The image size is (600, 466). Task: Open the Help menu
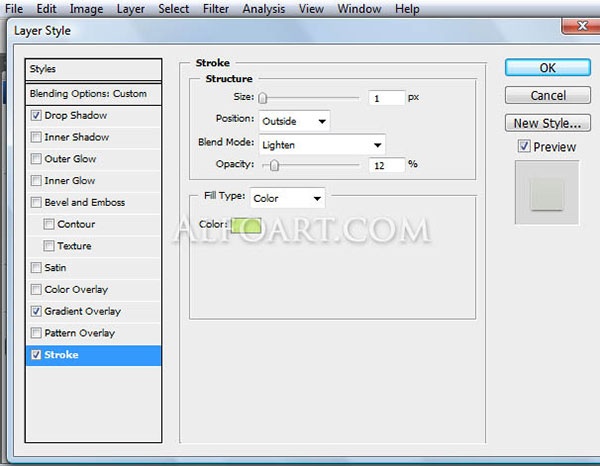[407, 8]
